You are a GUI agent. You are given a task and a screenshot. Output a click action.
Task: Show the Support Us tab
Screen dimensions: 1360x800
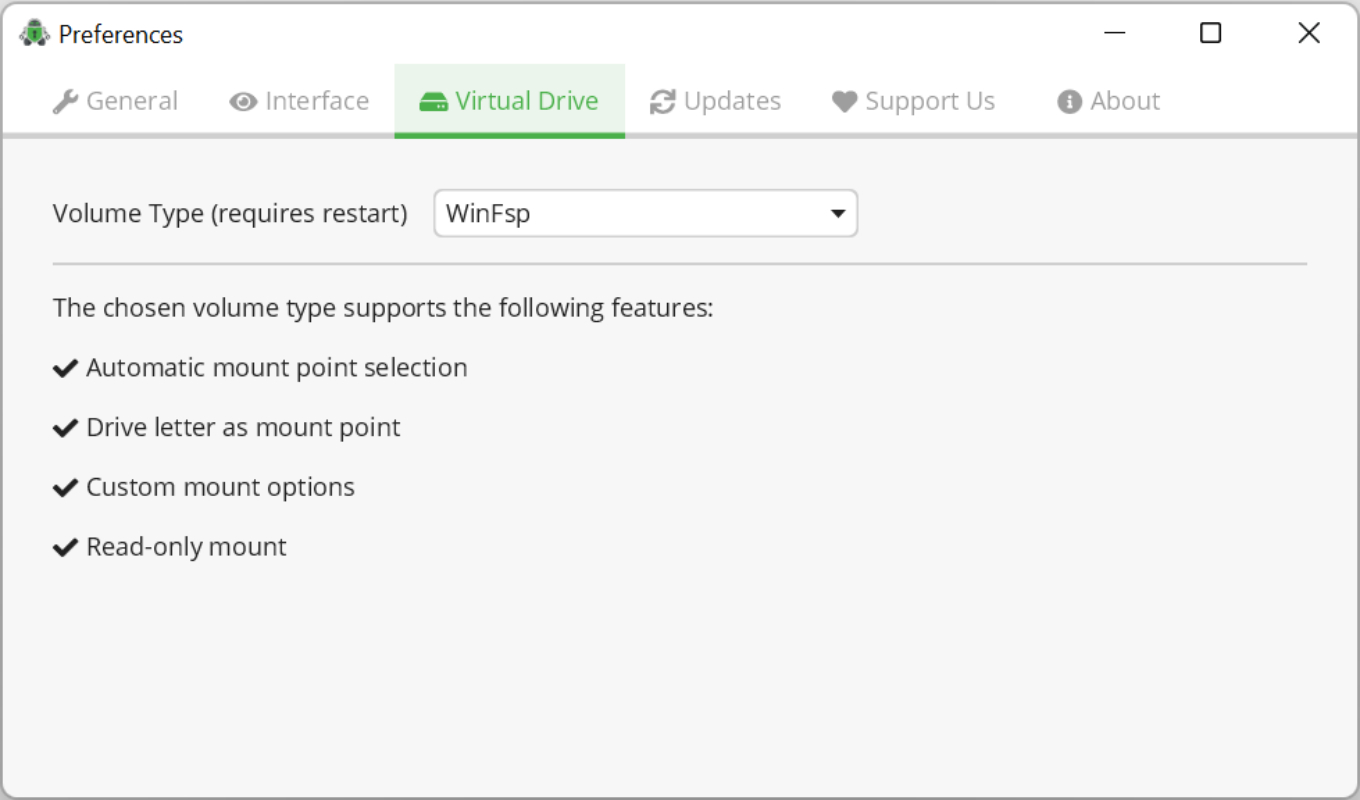point(914,101)
